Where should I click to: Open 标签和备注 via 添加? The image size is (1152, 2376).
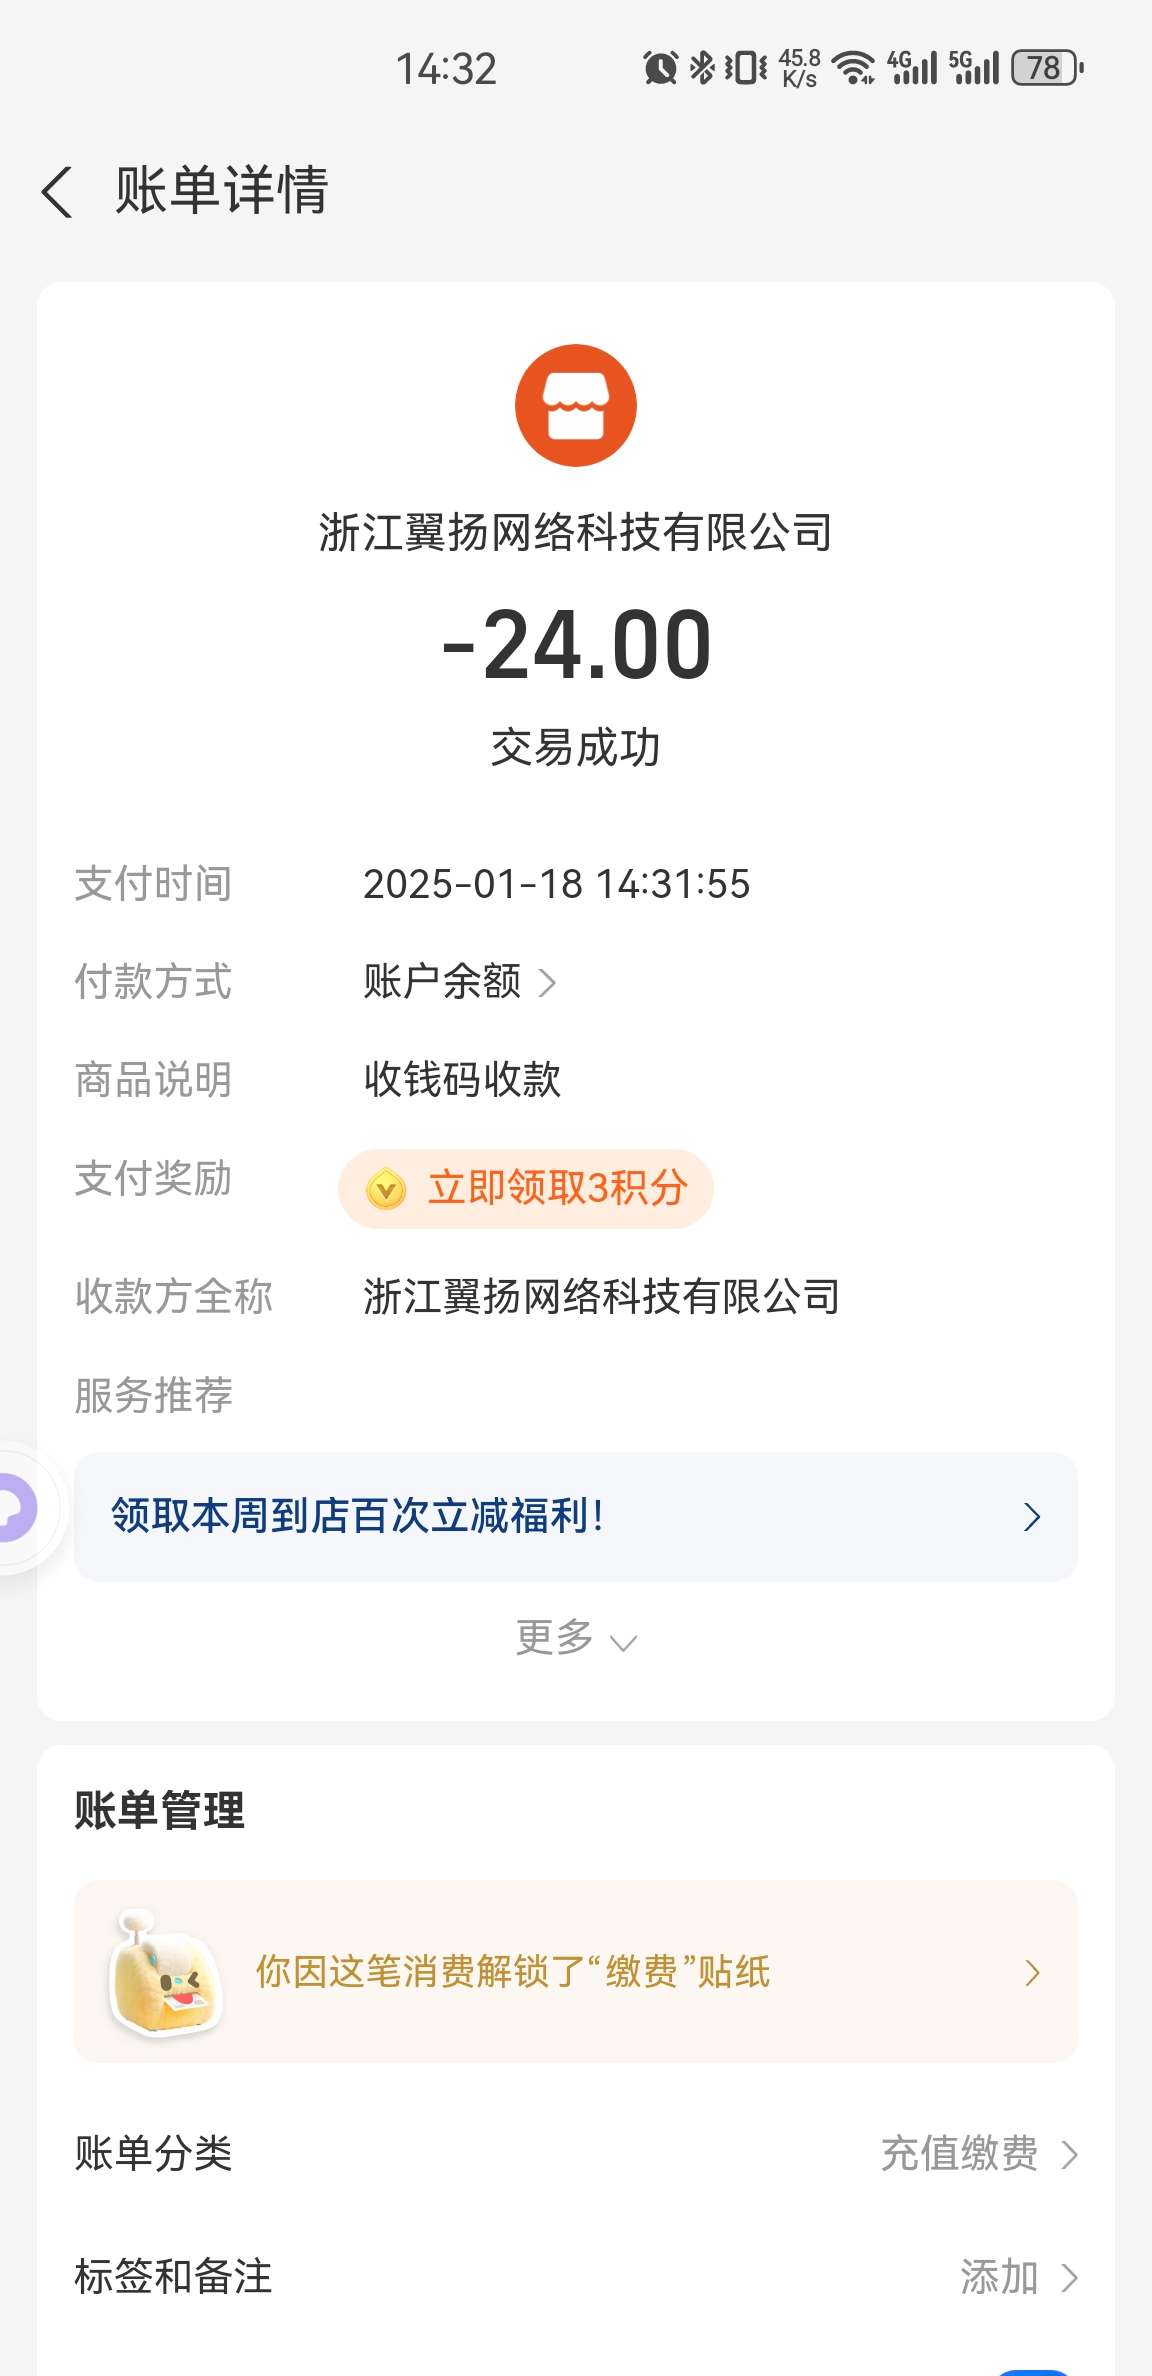tap(1017, 2277)
